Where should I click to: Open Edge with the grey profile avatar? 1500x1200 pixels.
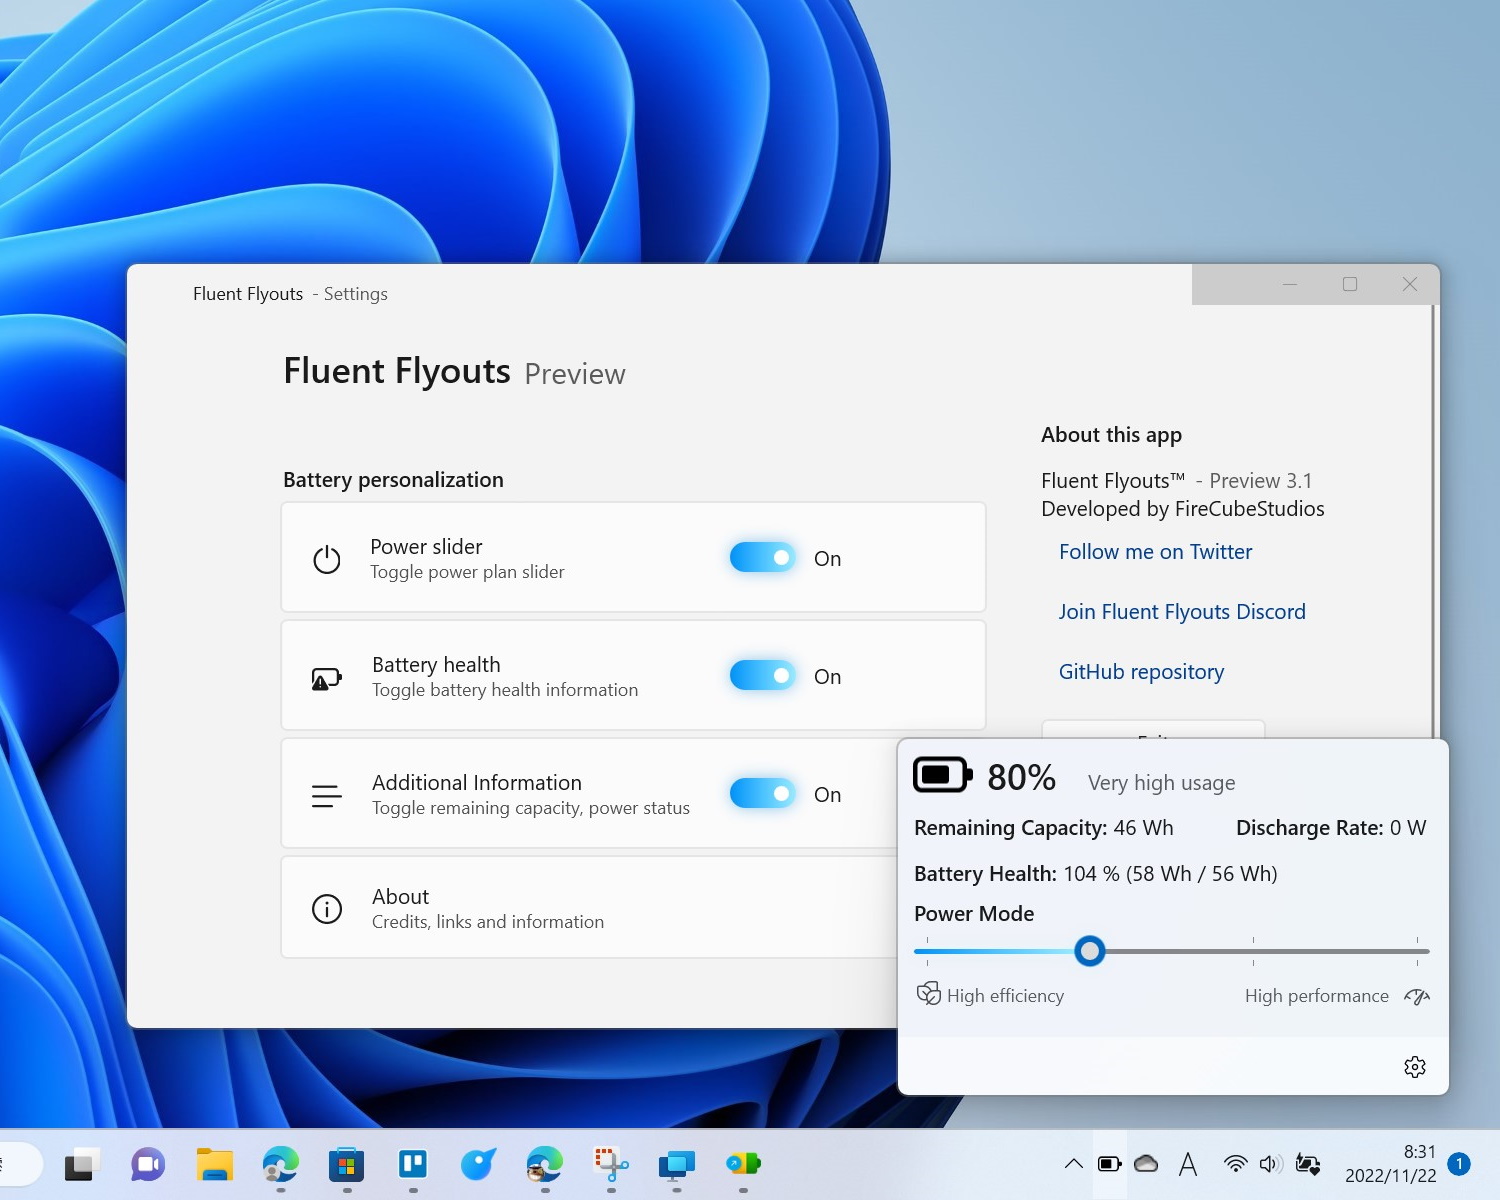pos(281,1164)
